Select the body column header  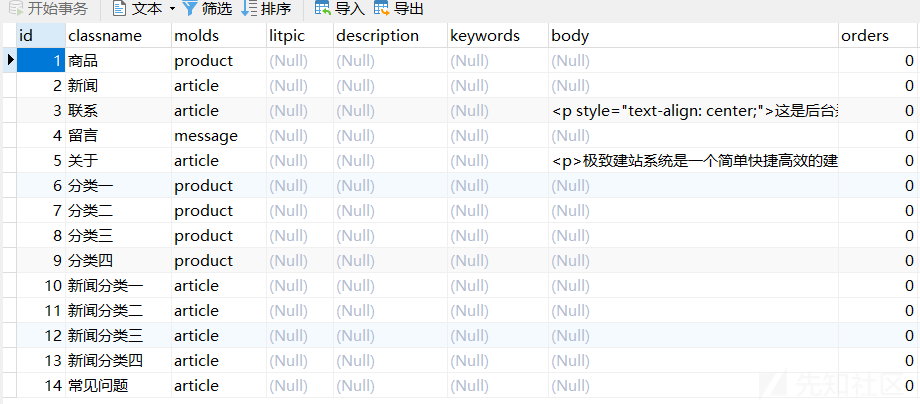pos(570,36)
